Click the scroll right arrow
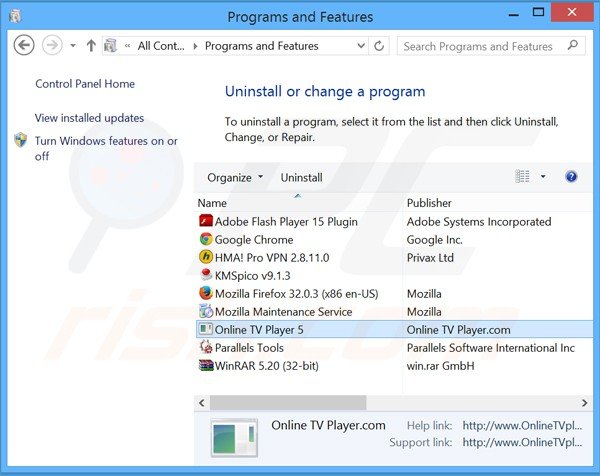 click(x=584, y=403)
